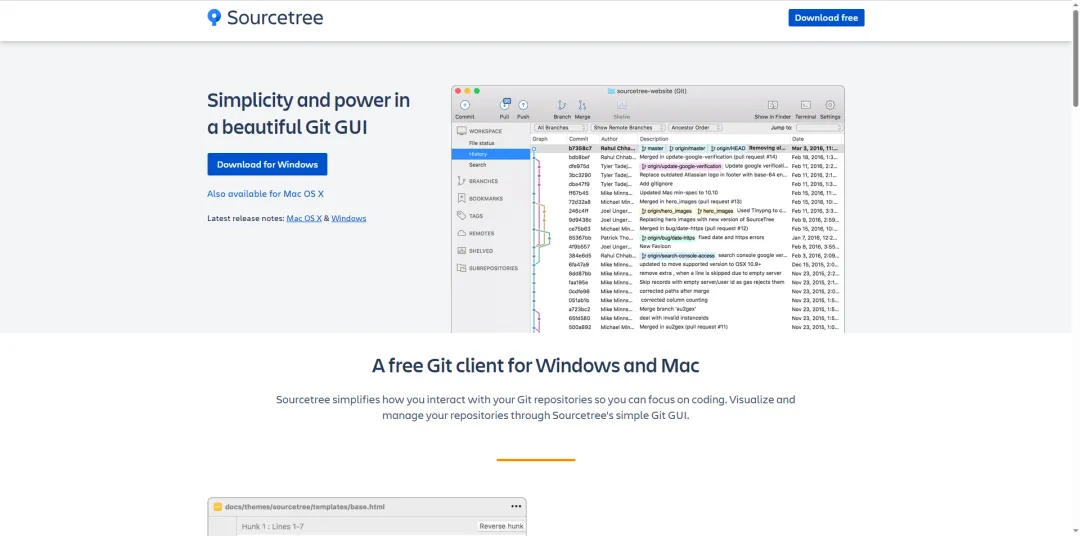Click the Branch toolbar icon
Viewport: 1080px width, 536px height.
coord(562,105)
